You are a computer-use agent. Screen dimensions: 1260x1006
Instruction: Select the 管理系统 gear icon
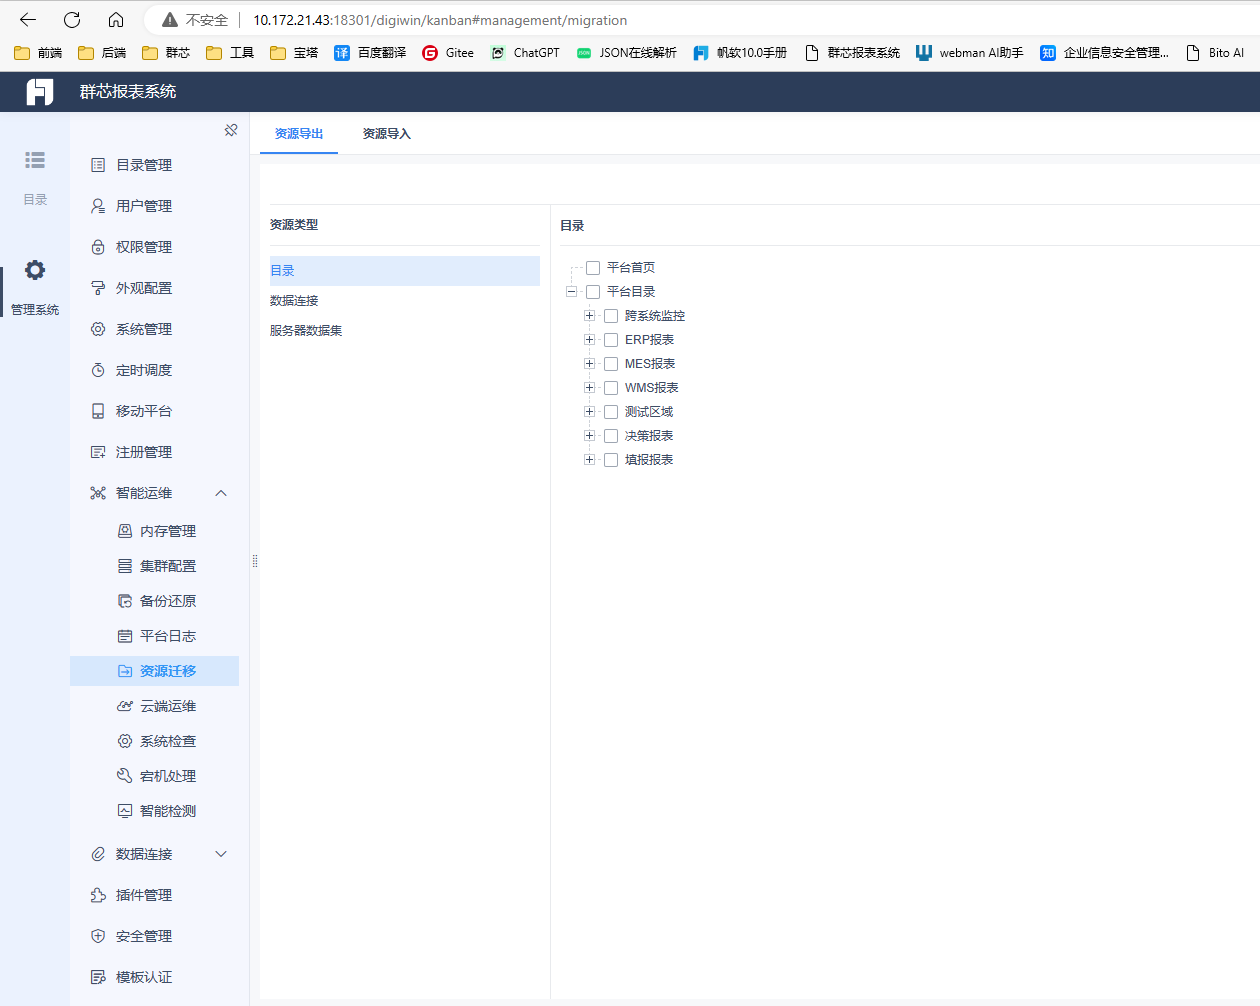(x=35, y=270)
